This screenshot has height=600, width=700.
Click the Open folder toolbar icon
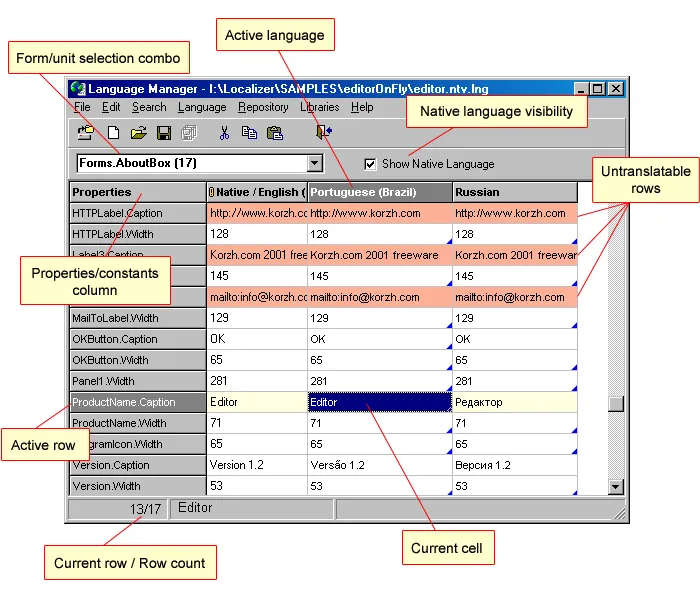pyautogui.click(x=138, y=132)
